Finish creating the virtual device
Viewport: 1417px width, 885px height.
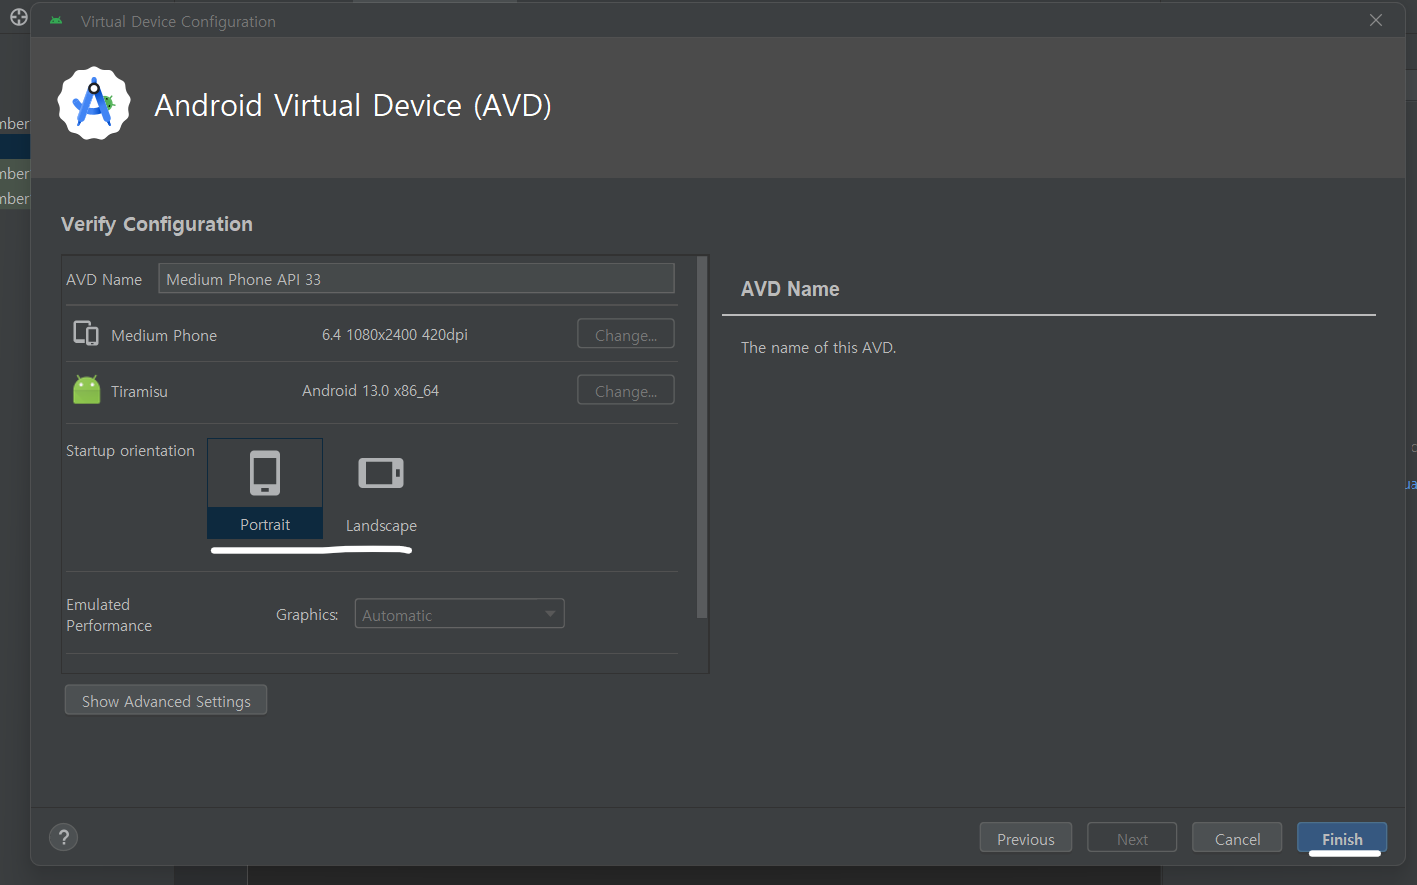coord(1342,838)
